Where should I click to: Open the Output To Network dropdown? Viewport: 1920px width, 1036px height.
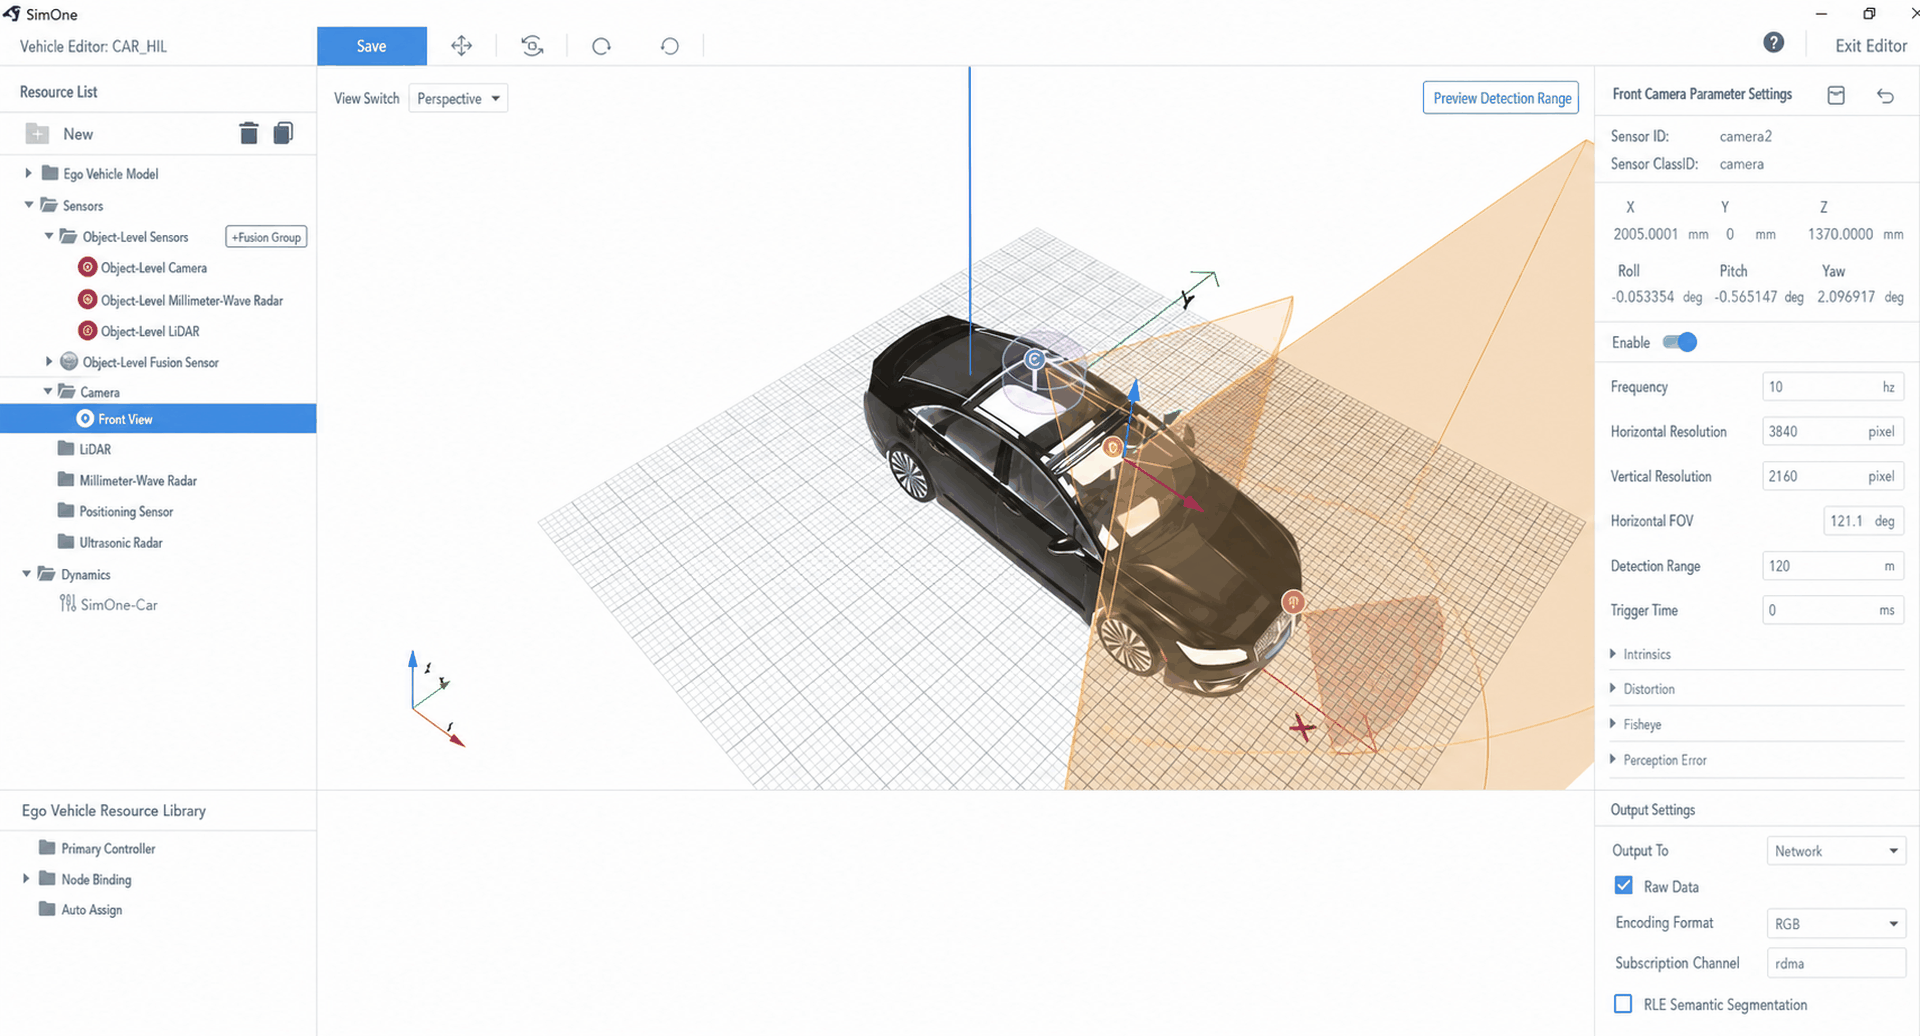[1836, 851]
